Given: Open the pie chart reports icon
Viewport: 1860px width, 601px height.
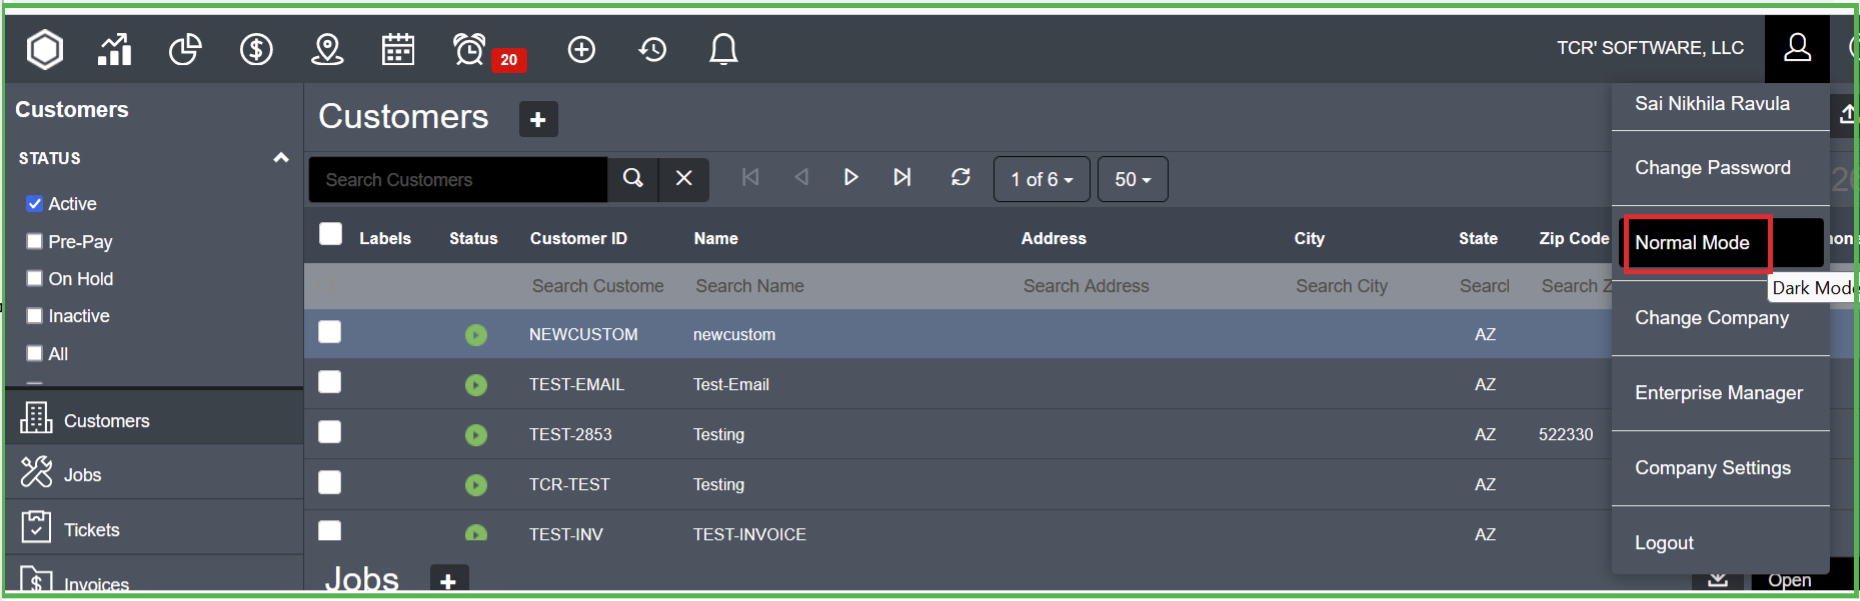Looking at the screenshot, I should [185, 49].
